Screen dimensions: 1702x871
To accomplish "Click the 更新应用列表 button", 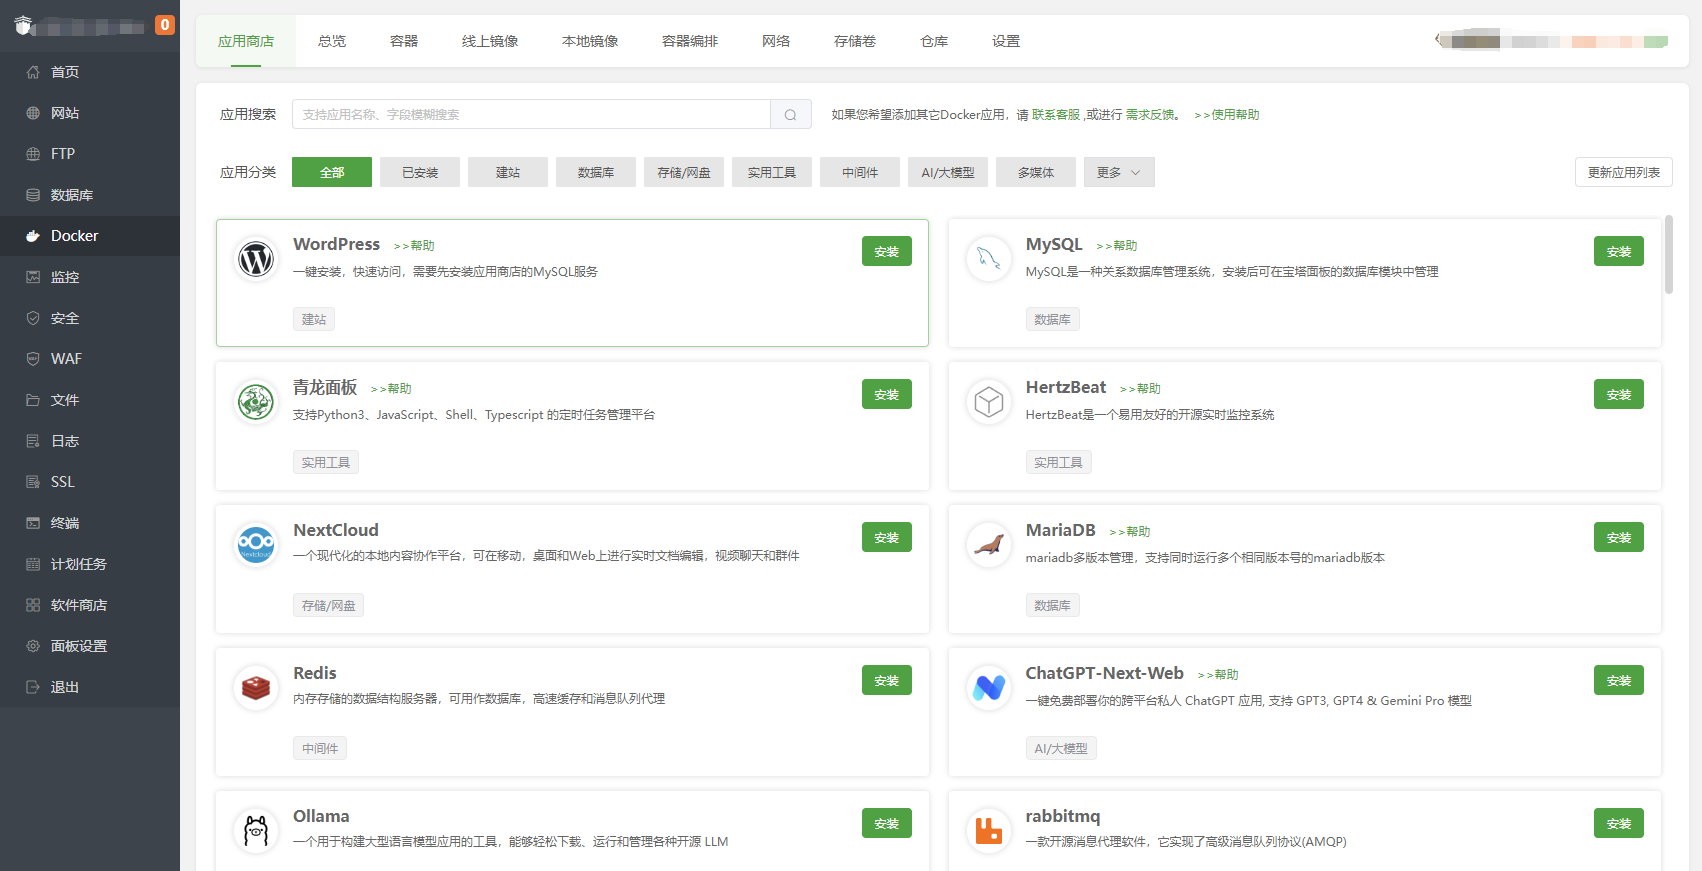I will 1624,172.
